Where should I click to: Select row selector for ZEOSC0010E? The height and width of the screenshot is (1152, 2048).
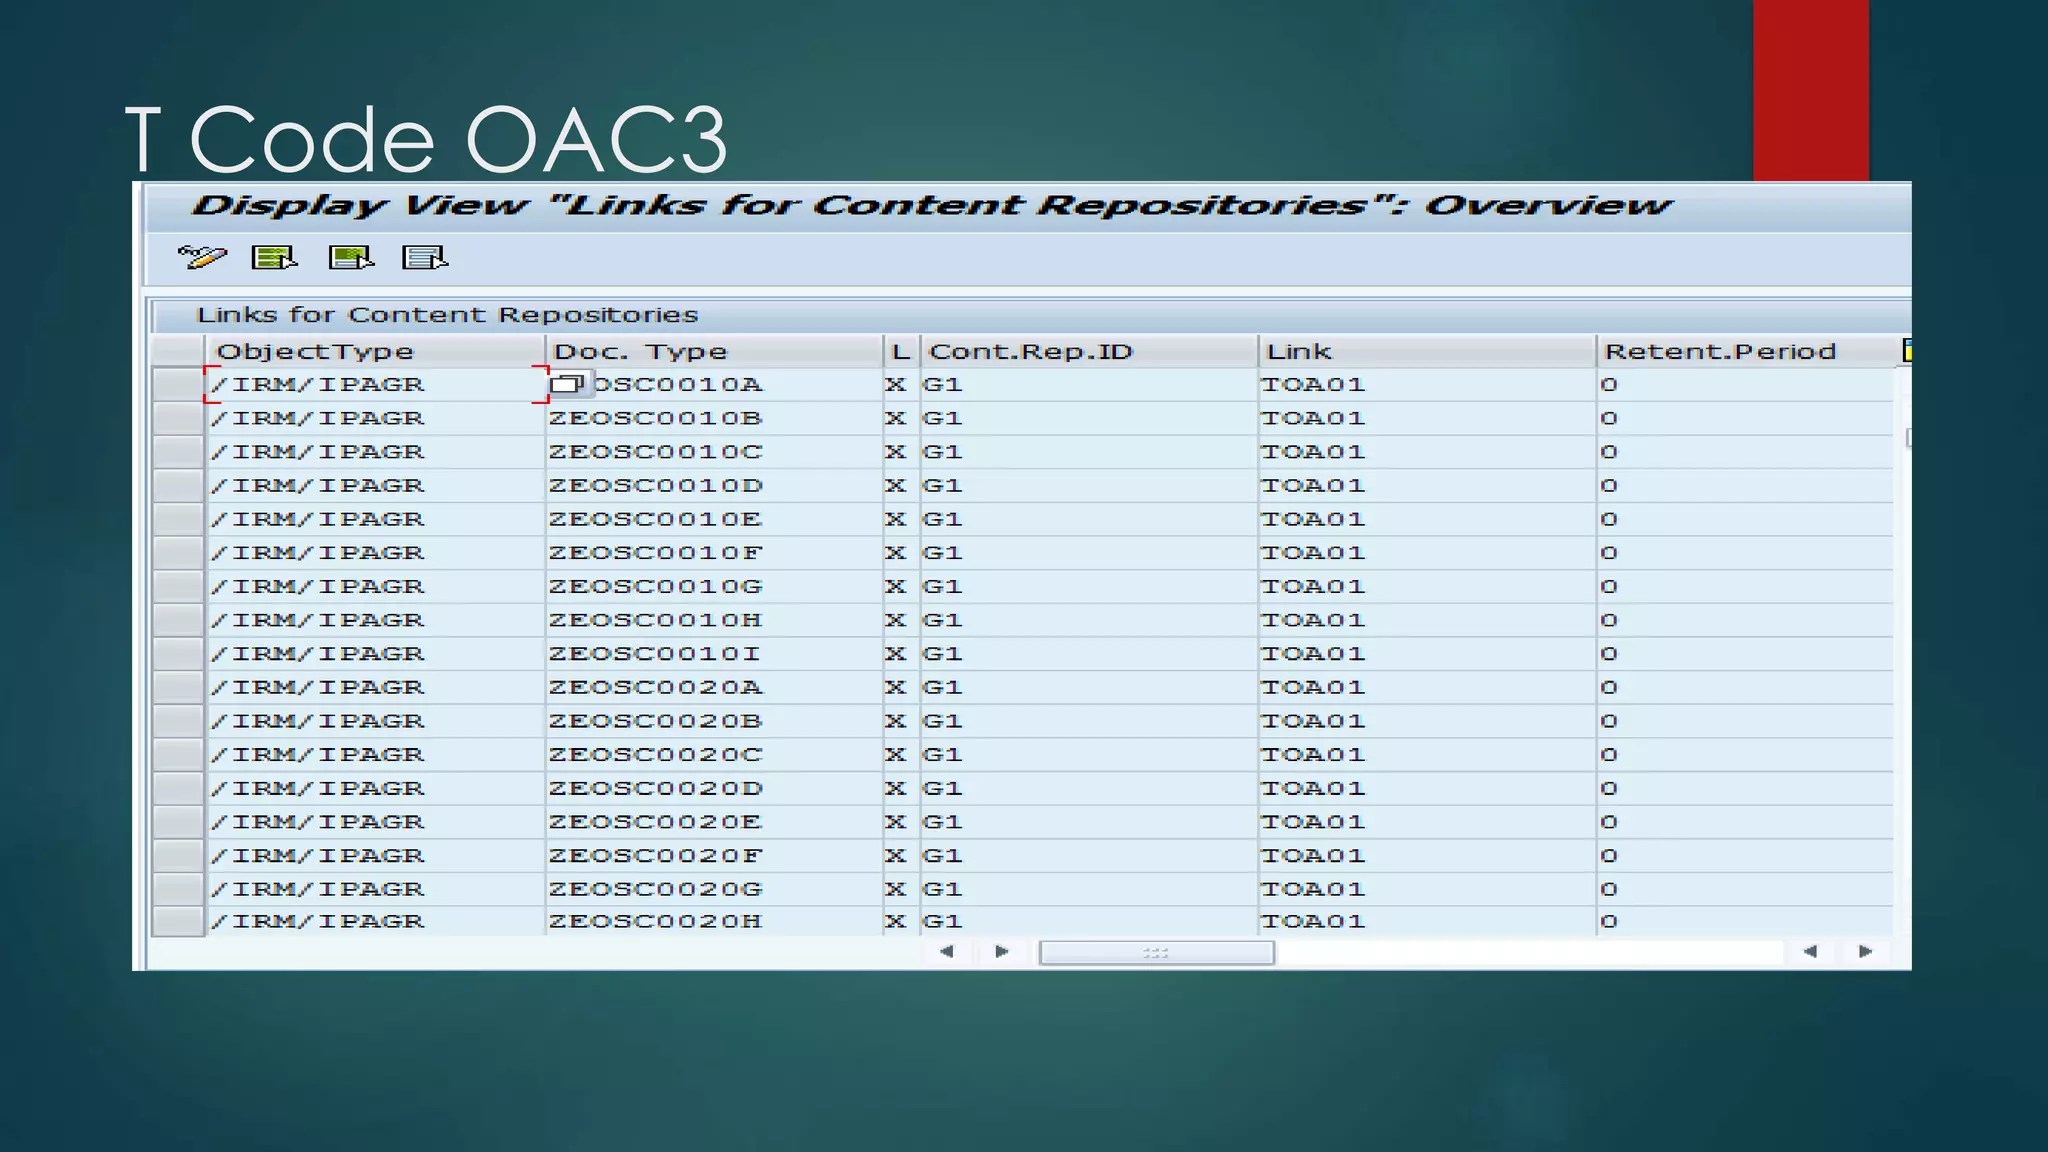[178, 519]
